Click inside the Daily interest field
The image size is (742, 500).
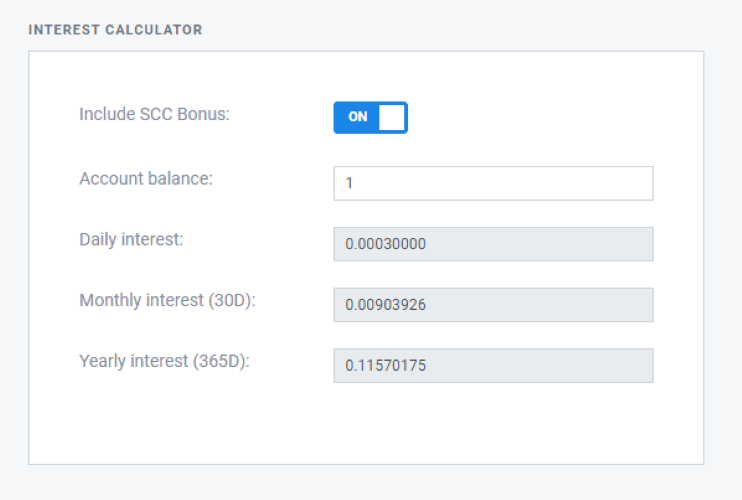point(493,244)
